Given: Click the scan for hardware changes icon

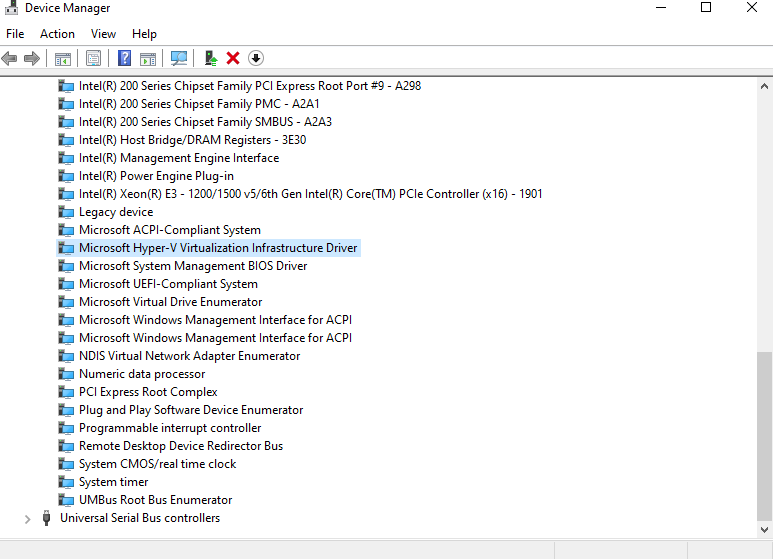Looking at the screenshot, I should 179,59.
